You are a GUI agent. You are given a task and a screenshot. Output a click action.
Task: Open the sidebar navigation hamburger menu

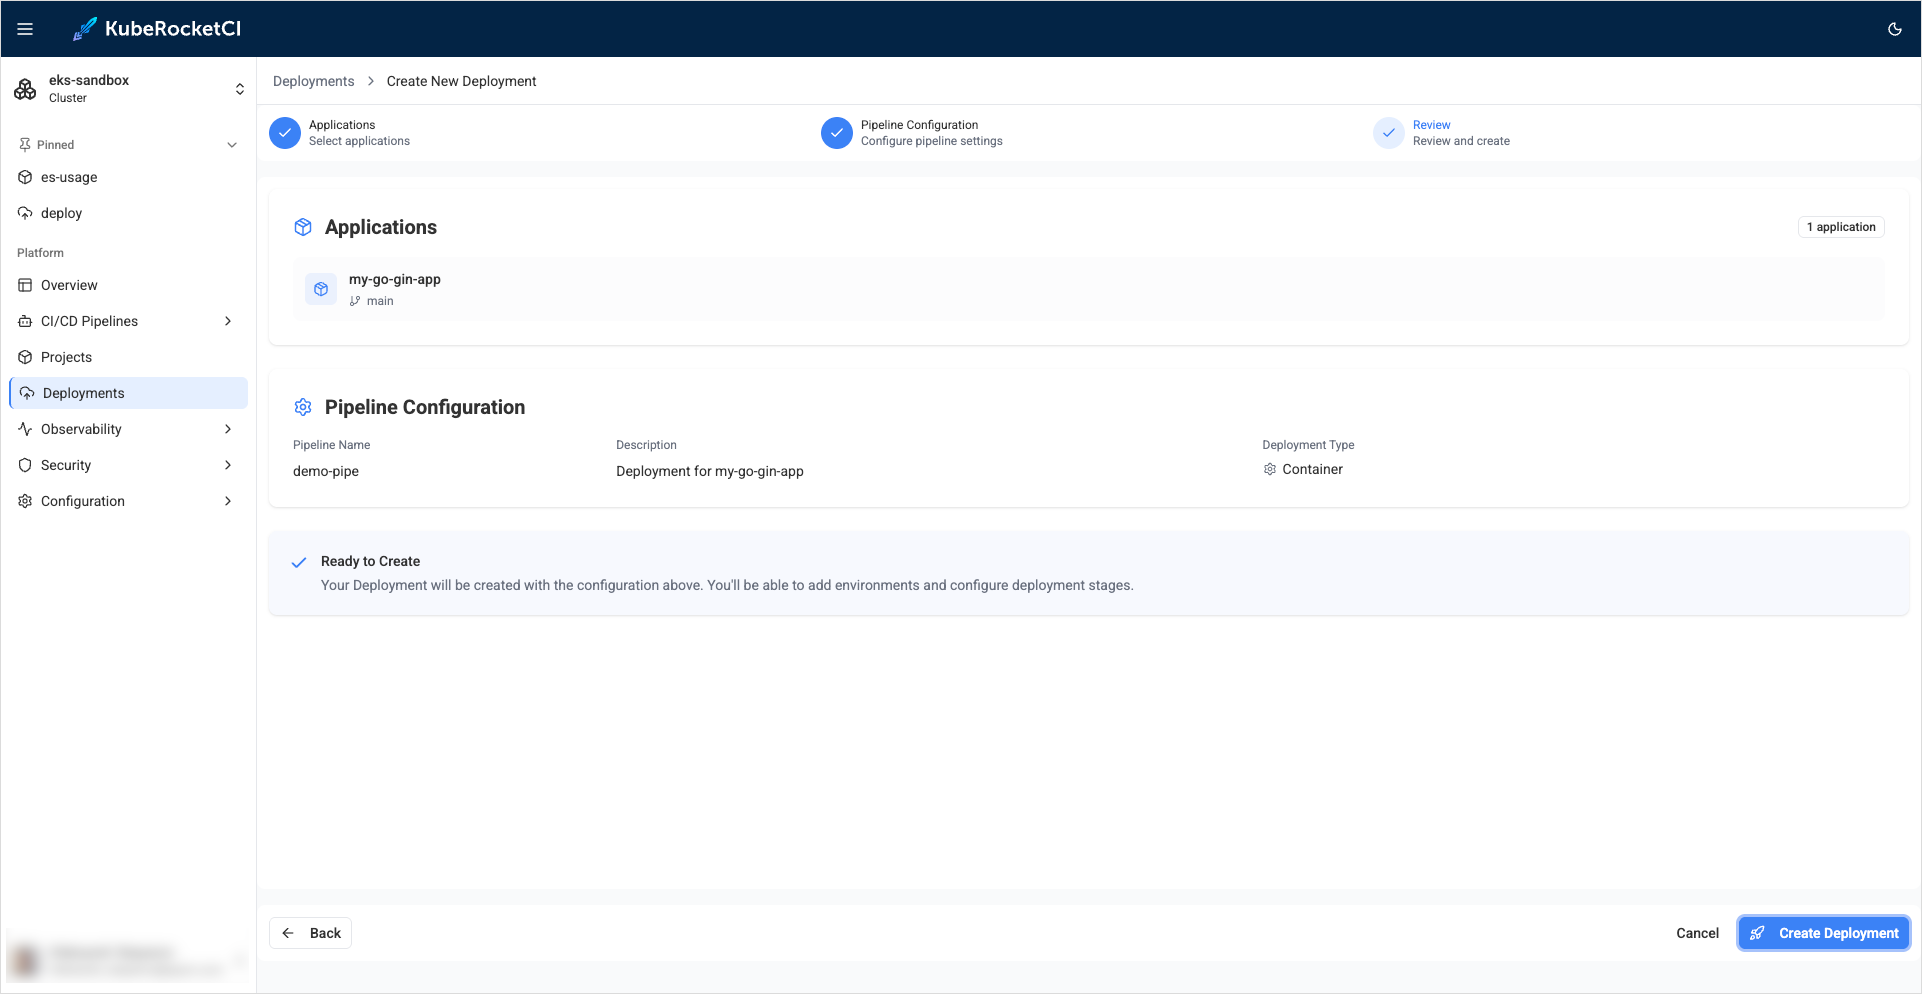25,28
